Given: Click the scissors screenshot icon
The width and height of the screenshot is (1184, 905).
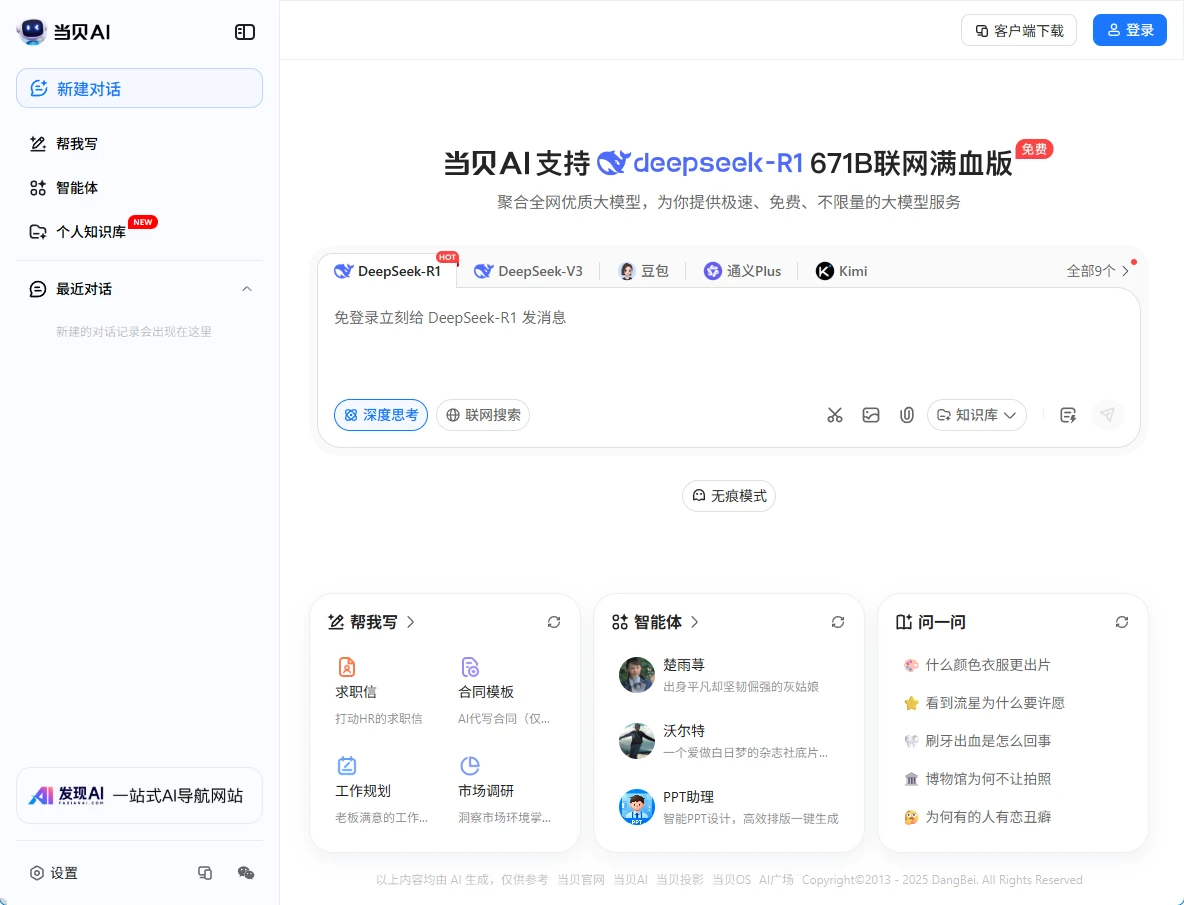Looking at the screenshot, I should click(x=835, y=415).
